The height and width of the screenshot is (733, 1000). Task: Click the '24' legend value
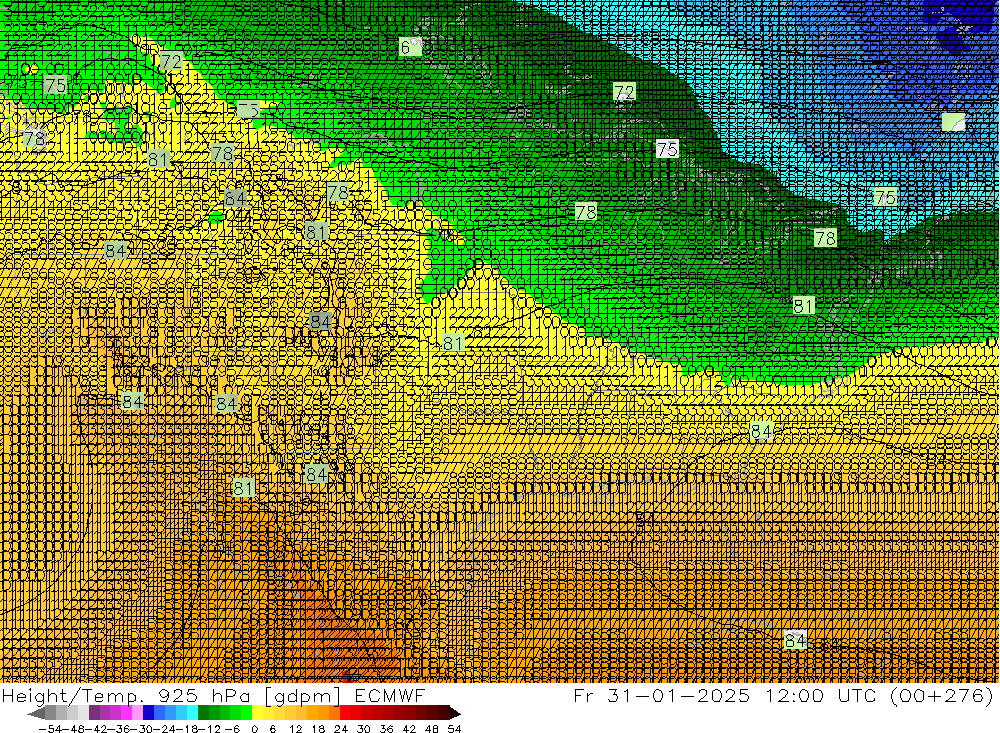tap(341, 729)
